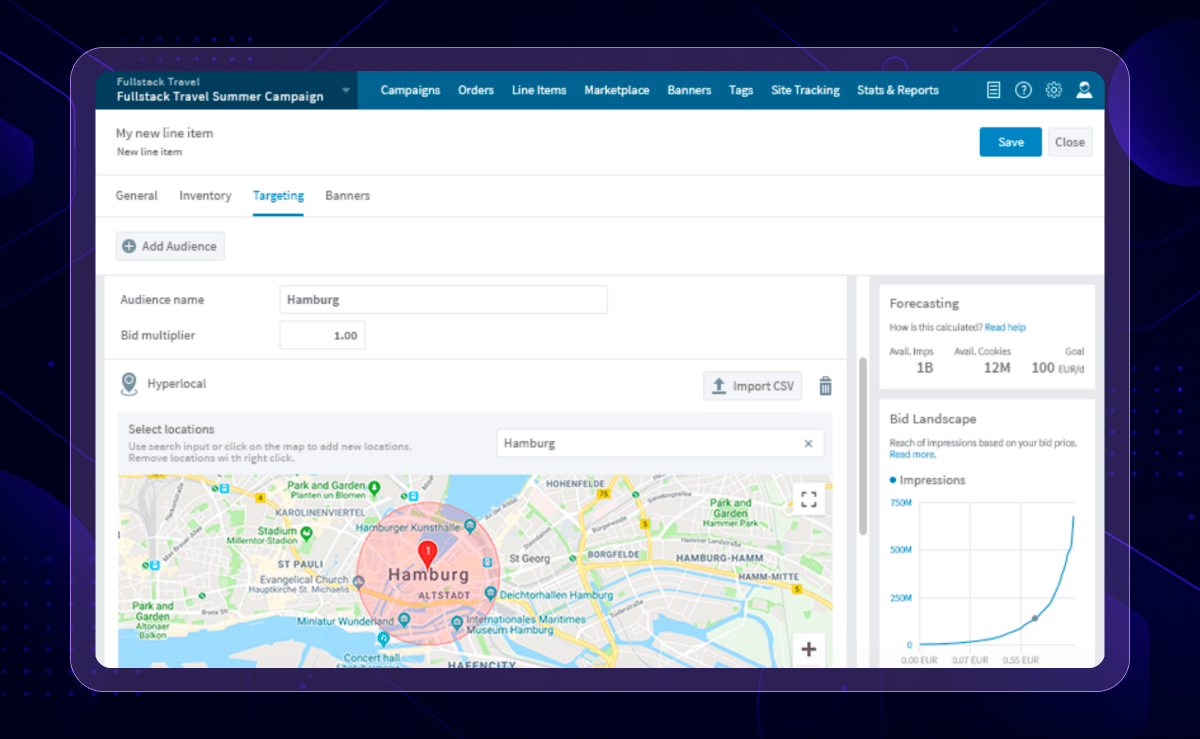Open Marketplace in top navigation
The width and height of the screenshot is (1200, 739).
click(x=617, y=90)
